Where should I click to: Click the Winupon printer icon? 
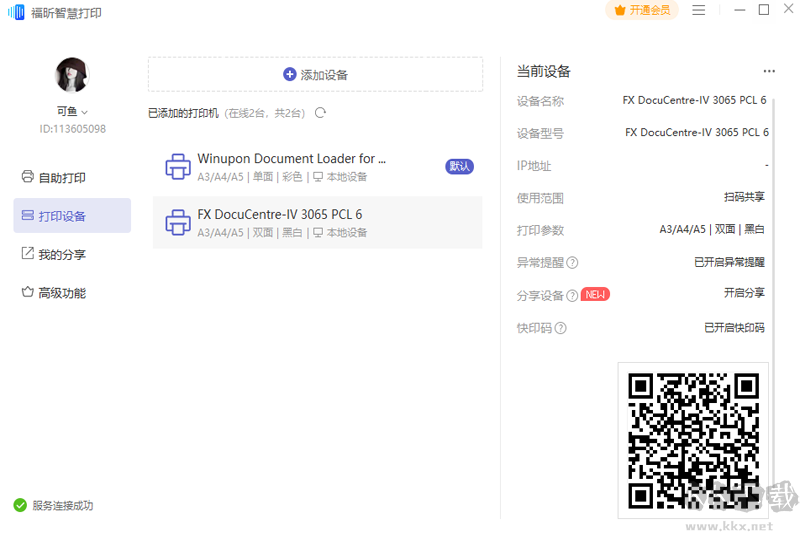178,167
